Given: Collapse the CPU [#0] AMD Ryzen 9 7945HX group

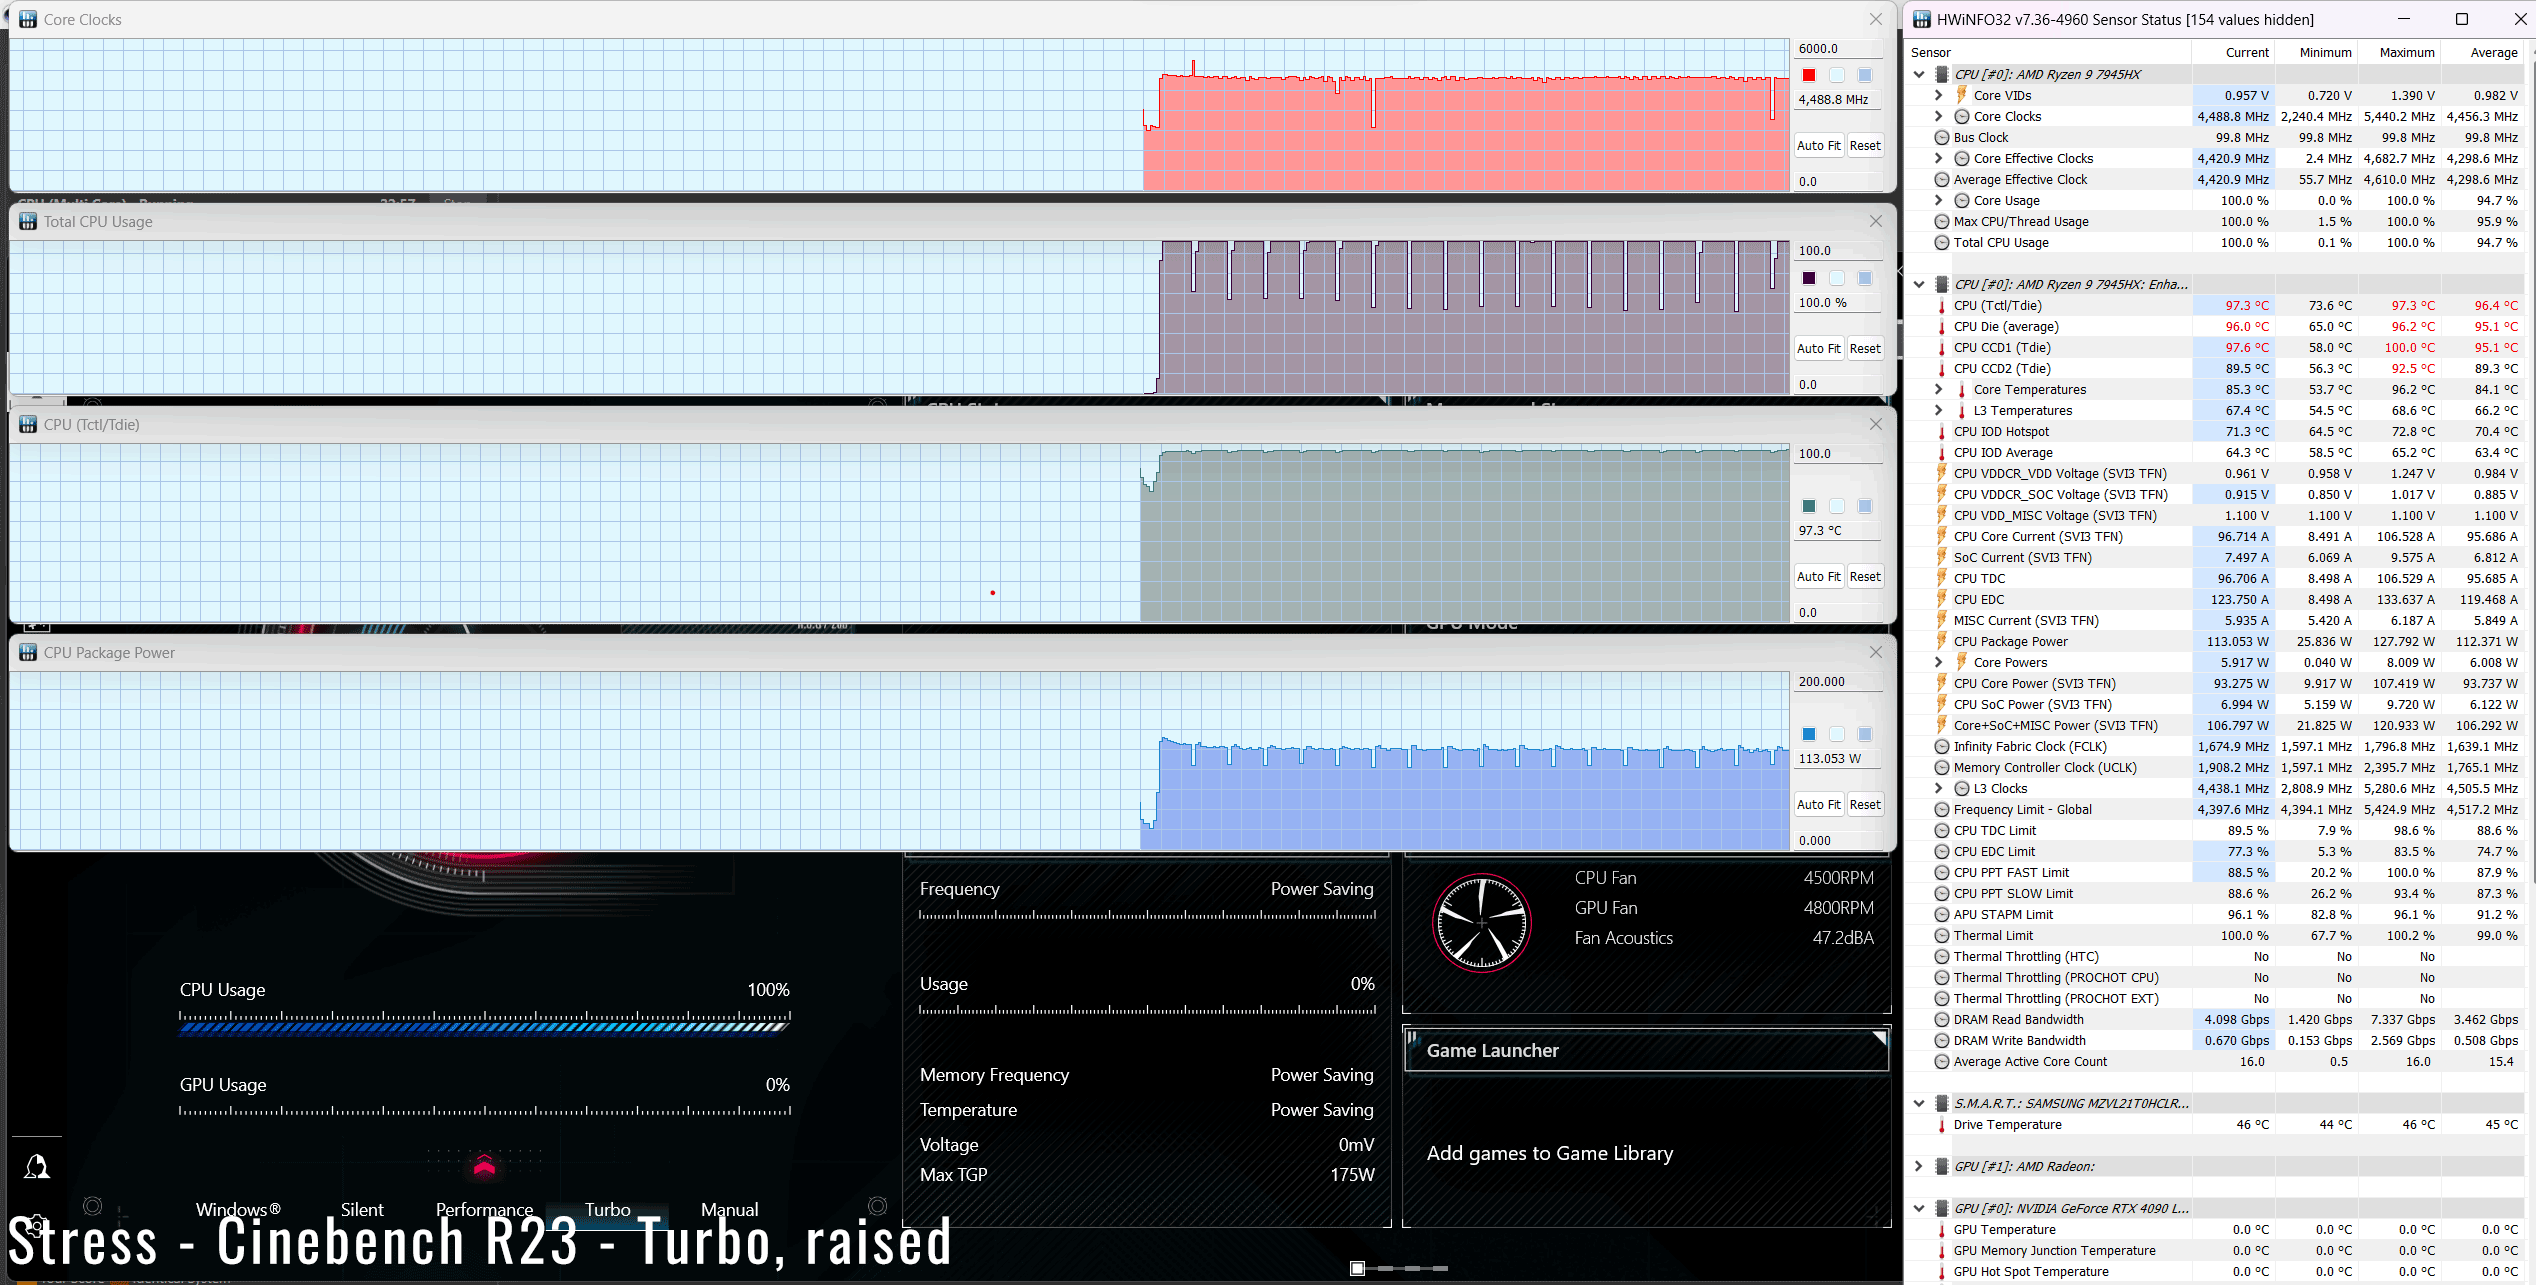Looking at the screenshot, I should coord(1919,75).
